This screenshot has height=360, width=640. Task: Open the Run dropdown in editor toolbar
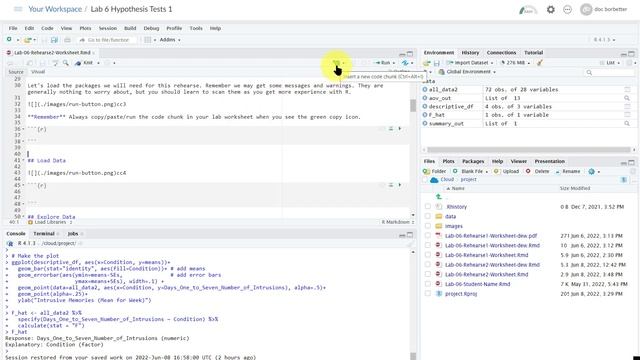(x=393, y=63)
